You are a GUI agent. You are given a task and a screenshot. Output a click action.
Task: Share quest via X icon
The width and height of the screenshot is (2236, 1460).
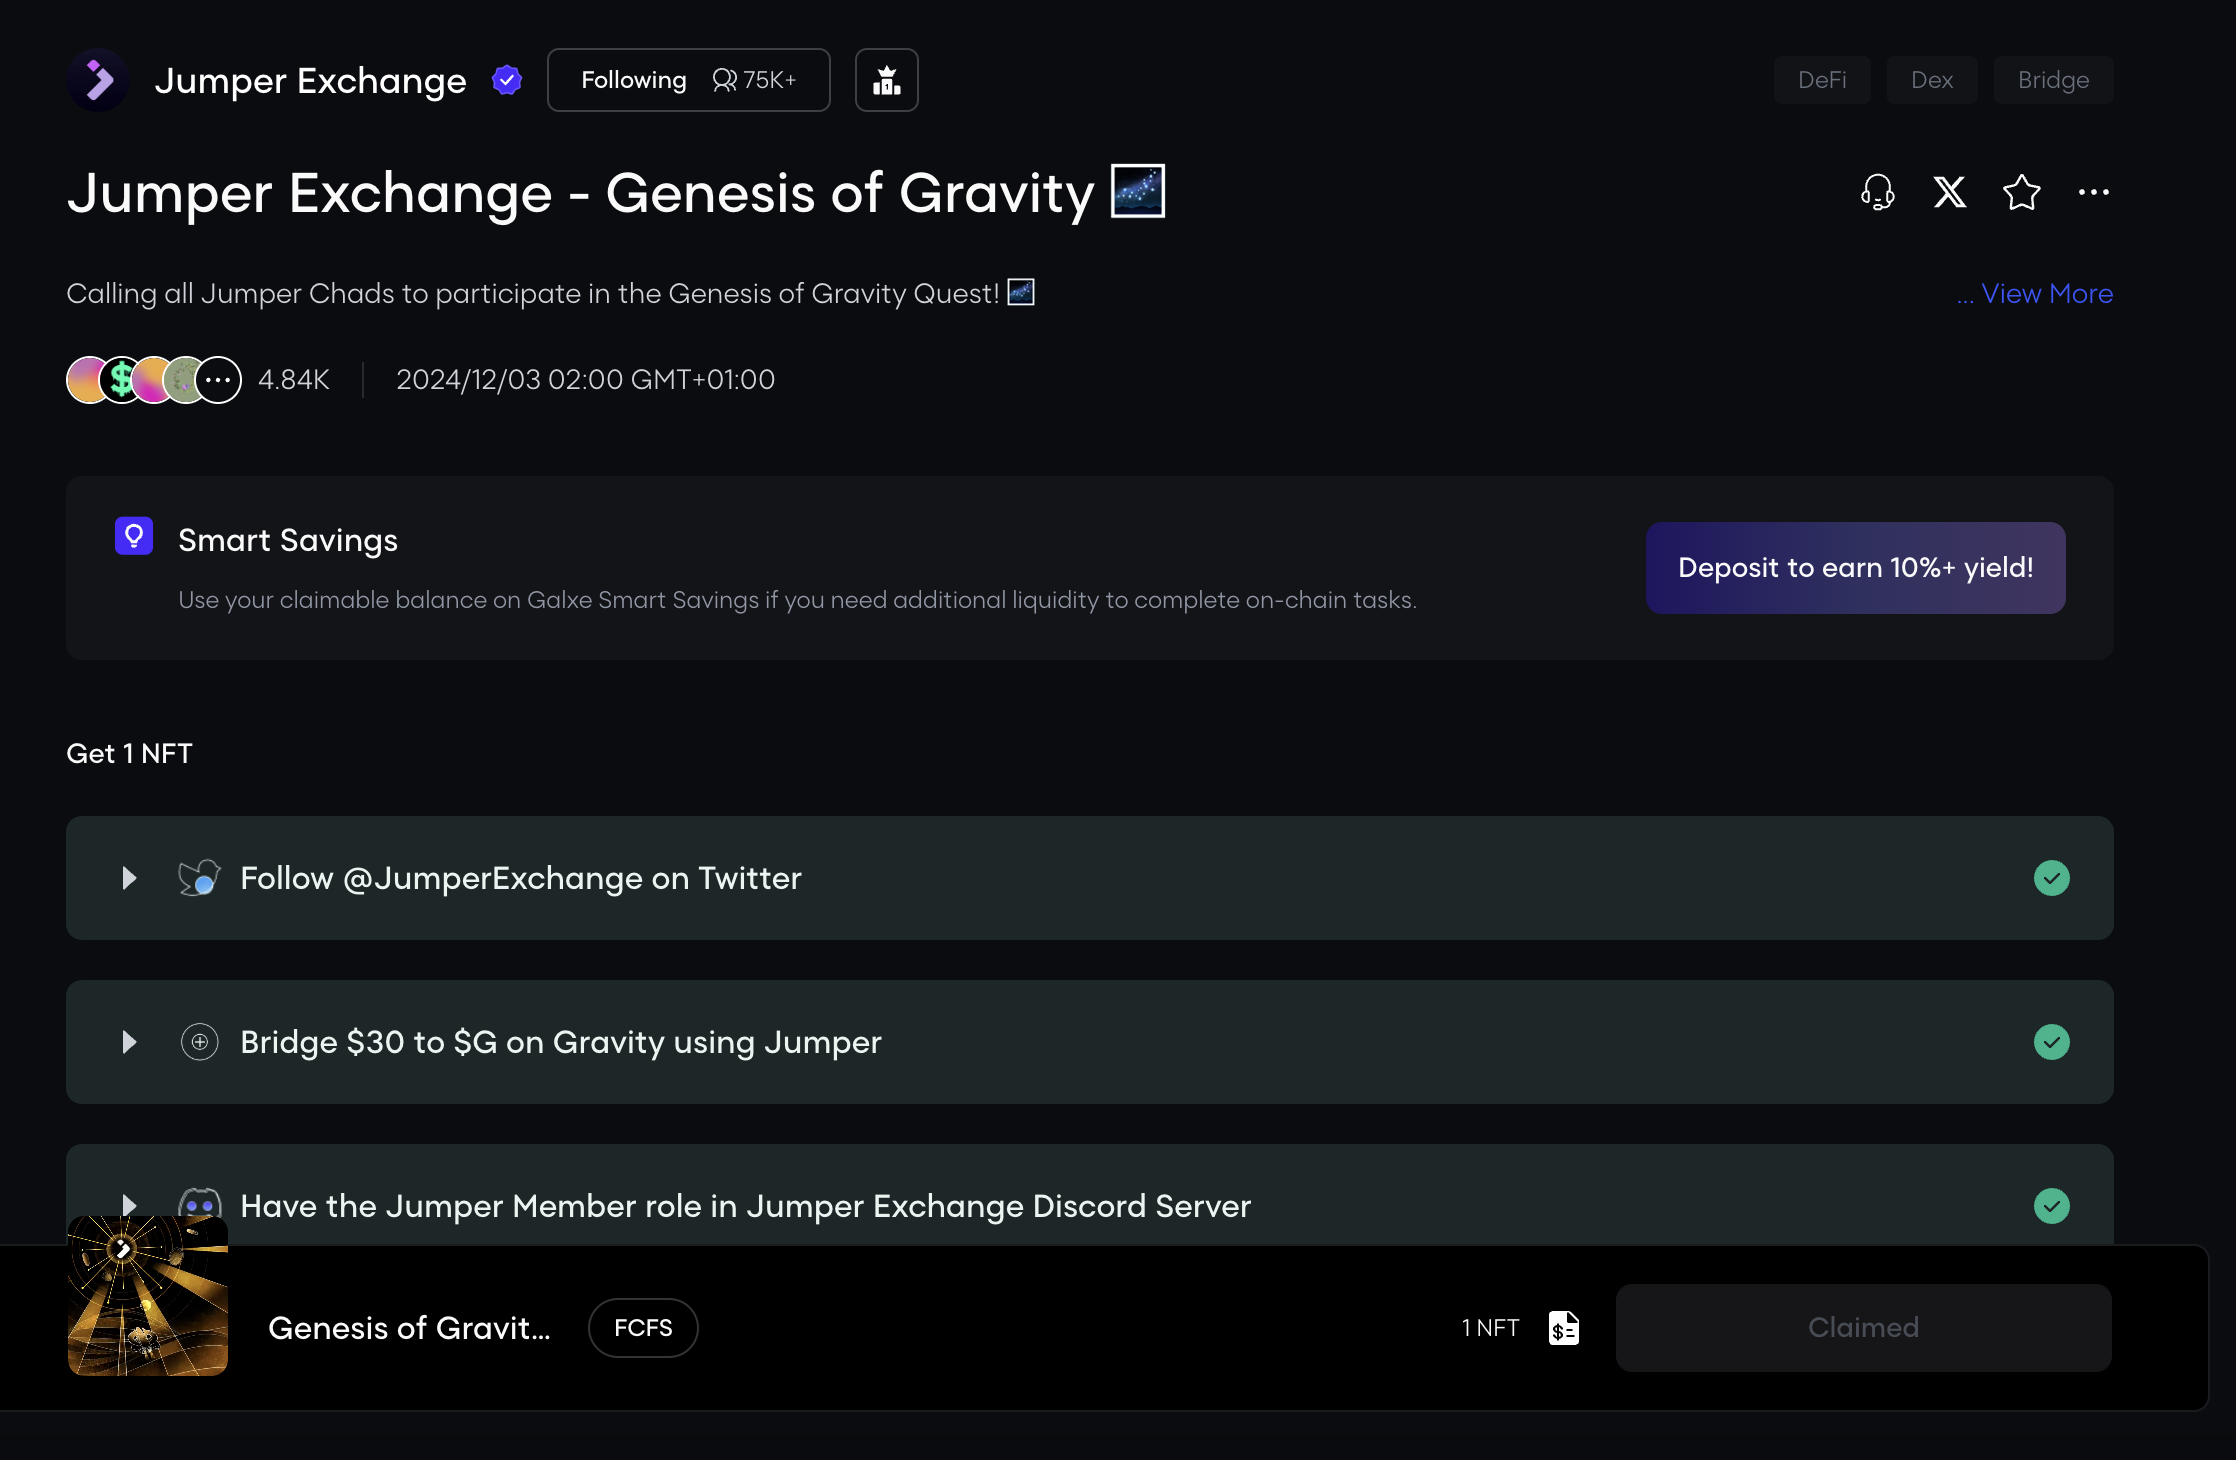(x=1949, y=192)
